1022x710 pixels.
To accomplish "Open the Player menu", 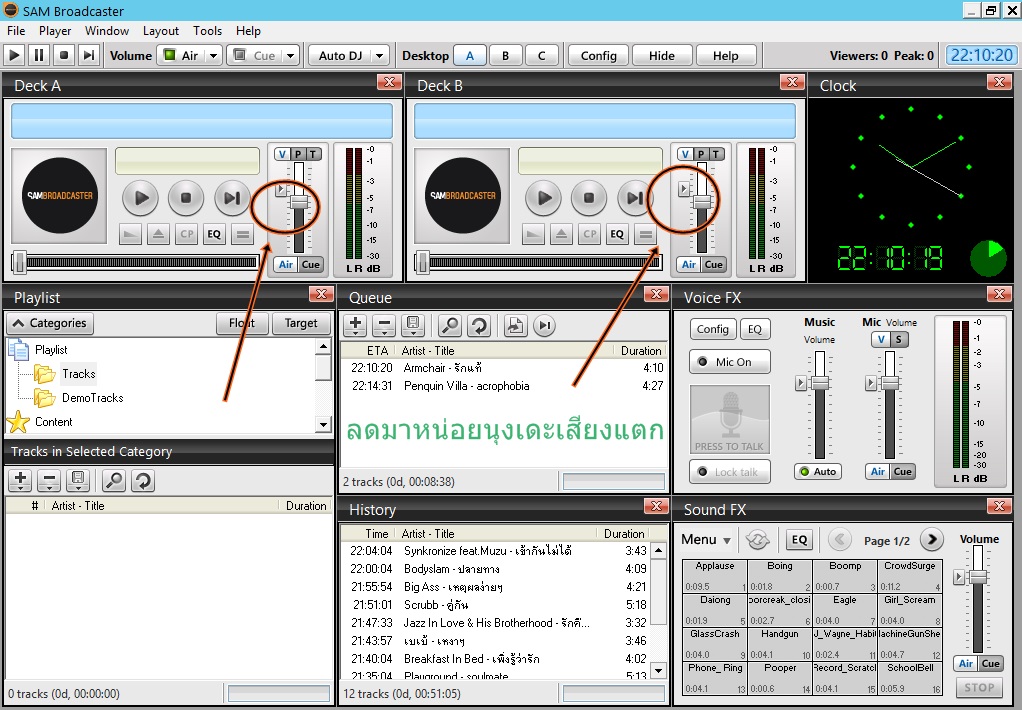I will coord(55,31).
